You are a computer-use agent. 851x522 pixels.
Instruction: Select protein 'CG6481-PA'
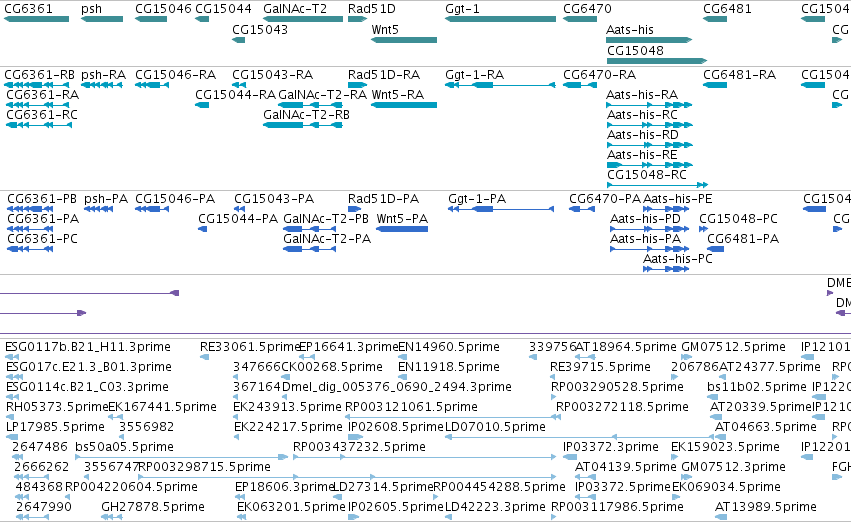[743, 239]
